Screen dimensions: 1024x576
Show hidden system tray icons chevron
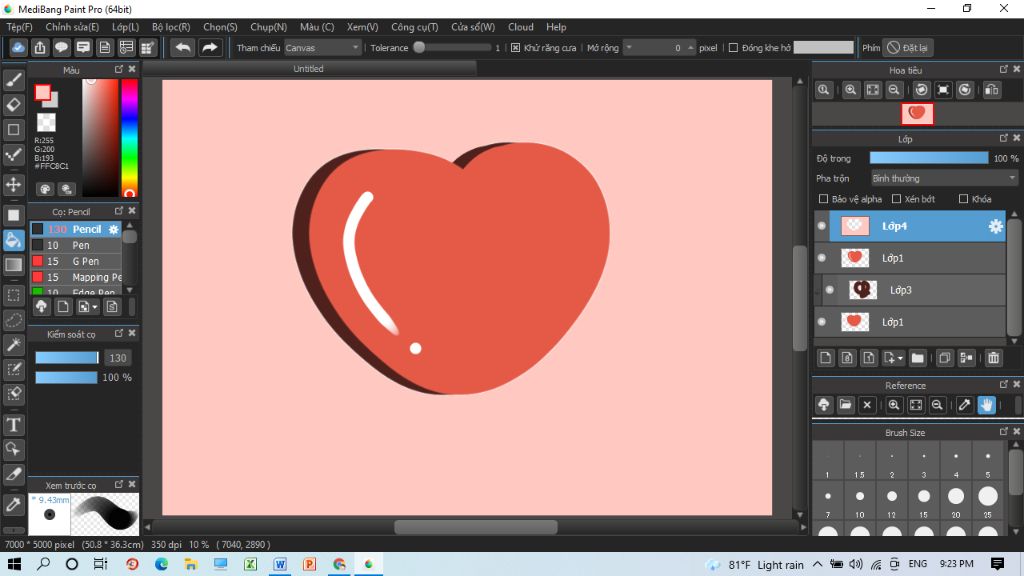818,564
